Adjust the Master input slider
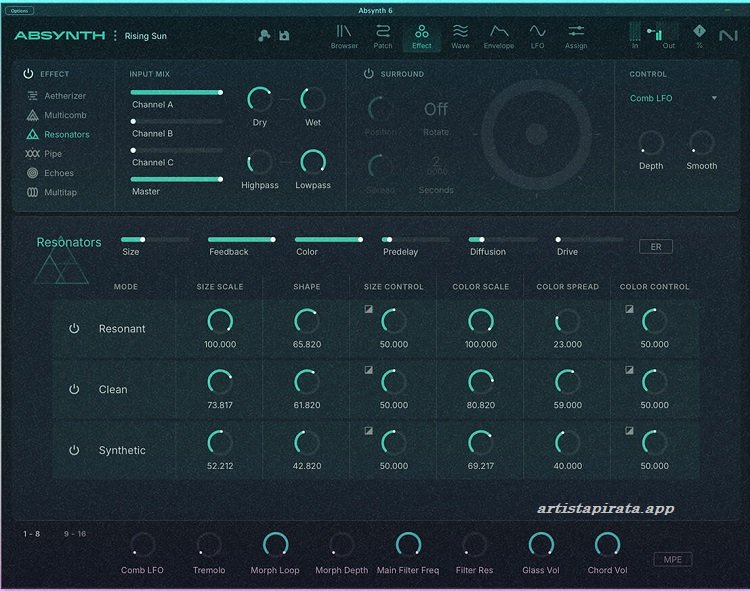Viewport: 750px width, 591px height. 176,179
